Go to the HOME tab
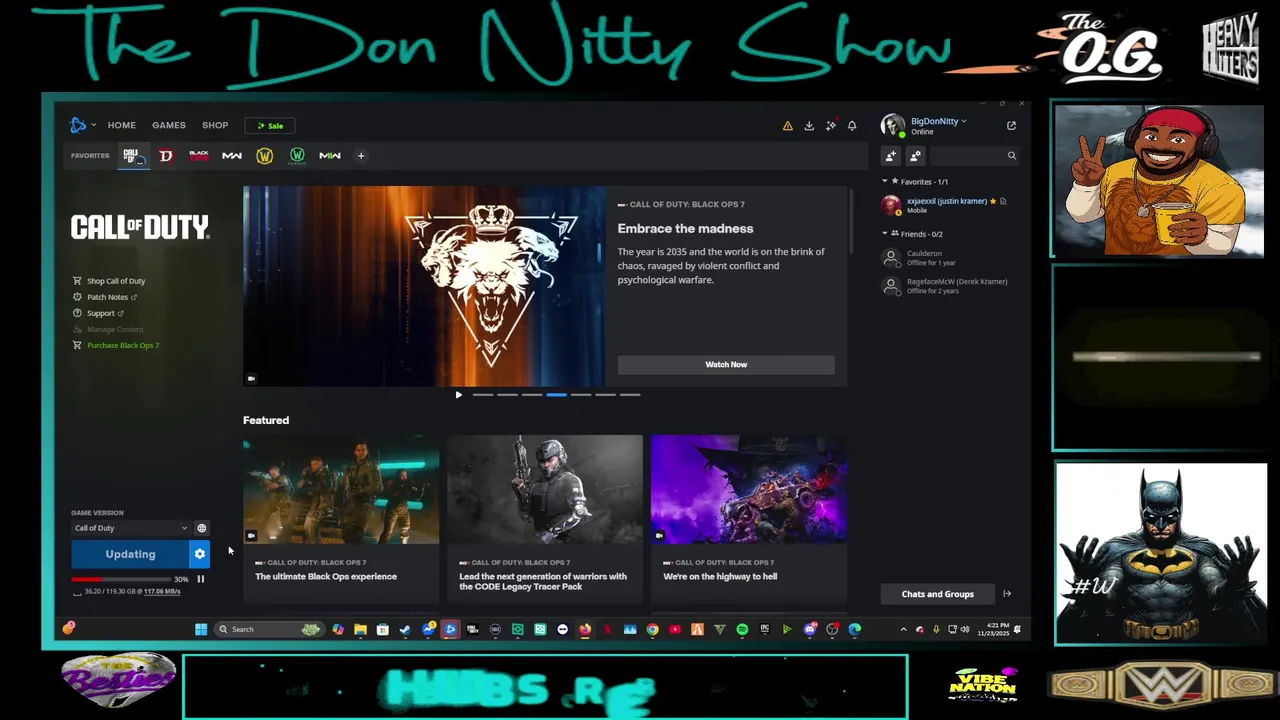1280x720 pixels. (x=121, y=125)
